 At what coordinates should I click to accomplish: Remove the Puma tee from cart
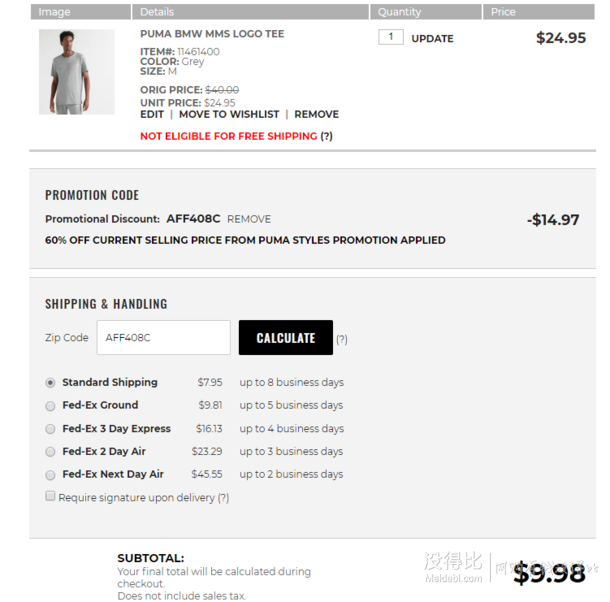(x=316, y=114)
